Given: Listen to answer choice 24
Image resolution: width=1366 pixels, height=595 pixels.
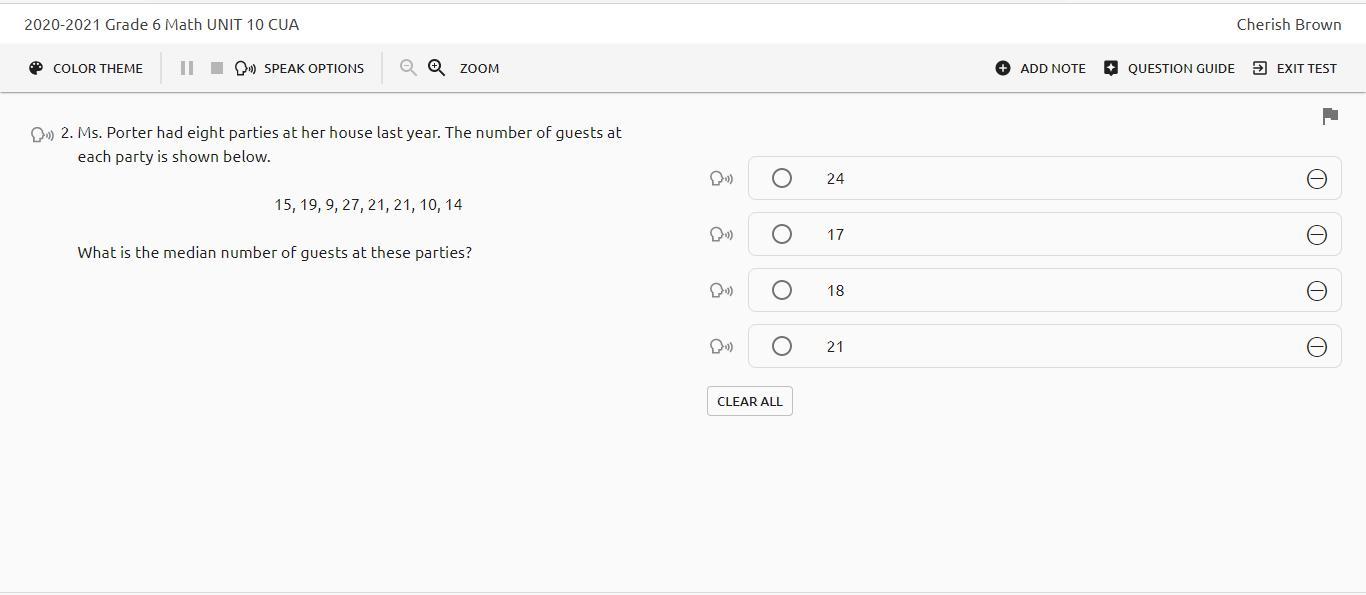Looking at the screenshot, I should 721,179.
